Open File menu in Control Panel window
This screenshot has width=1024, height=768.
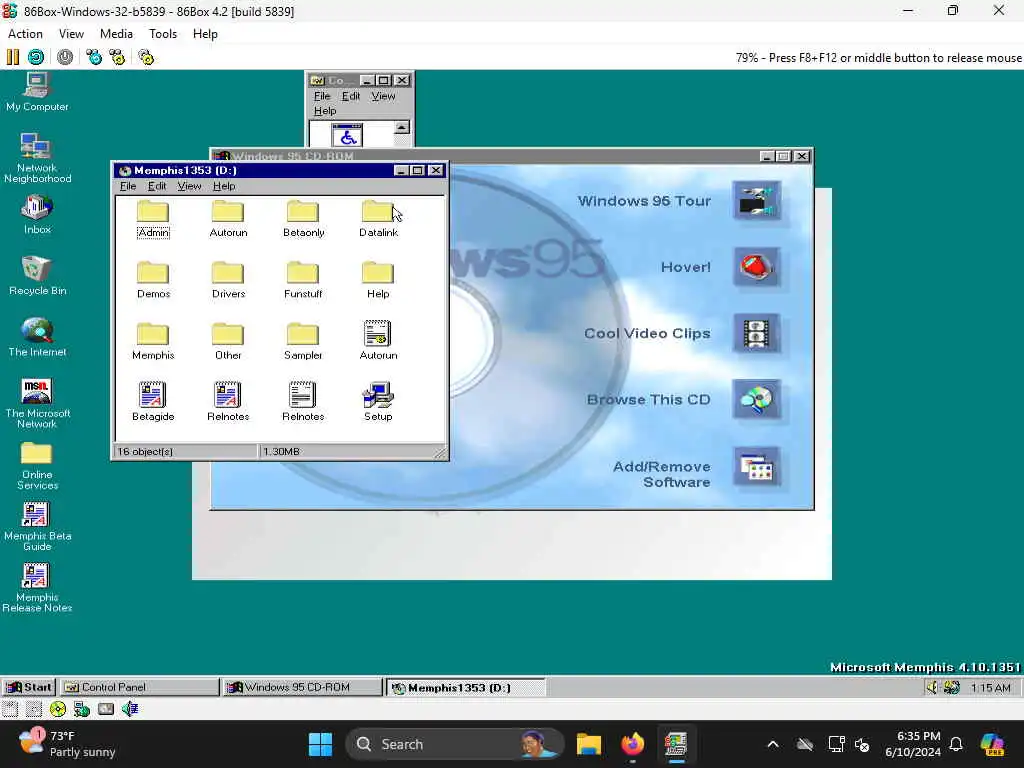click(322, 96)
